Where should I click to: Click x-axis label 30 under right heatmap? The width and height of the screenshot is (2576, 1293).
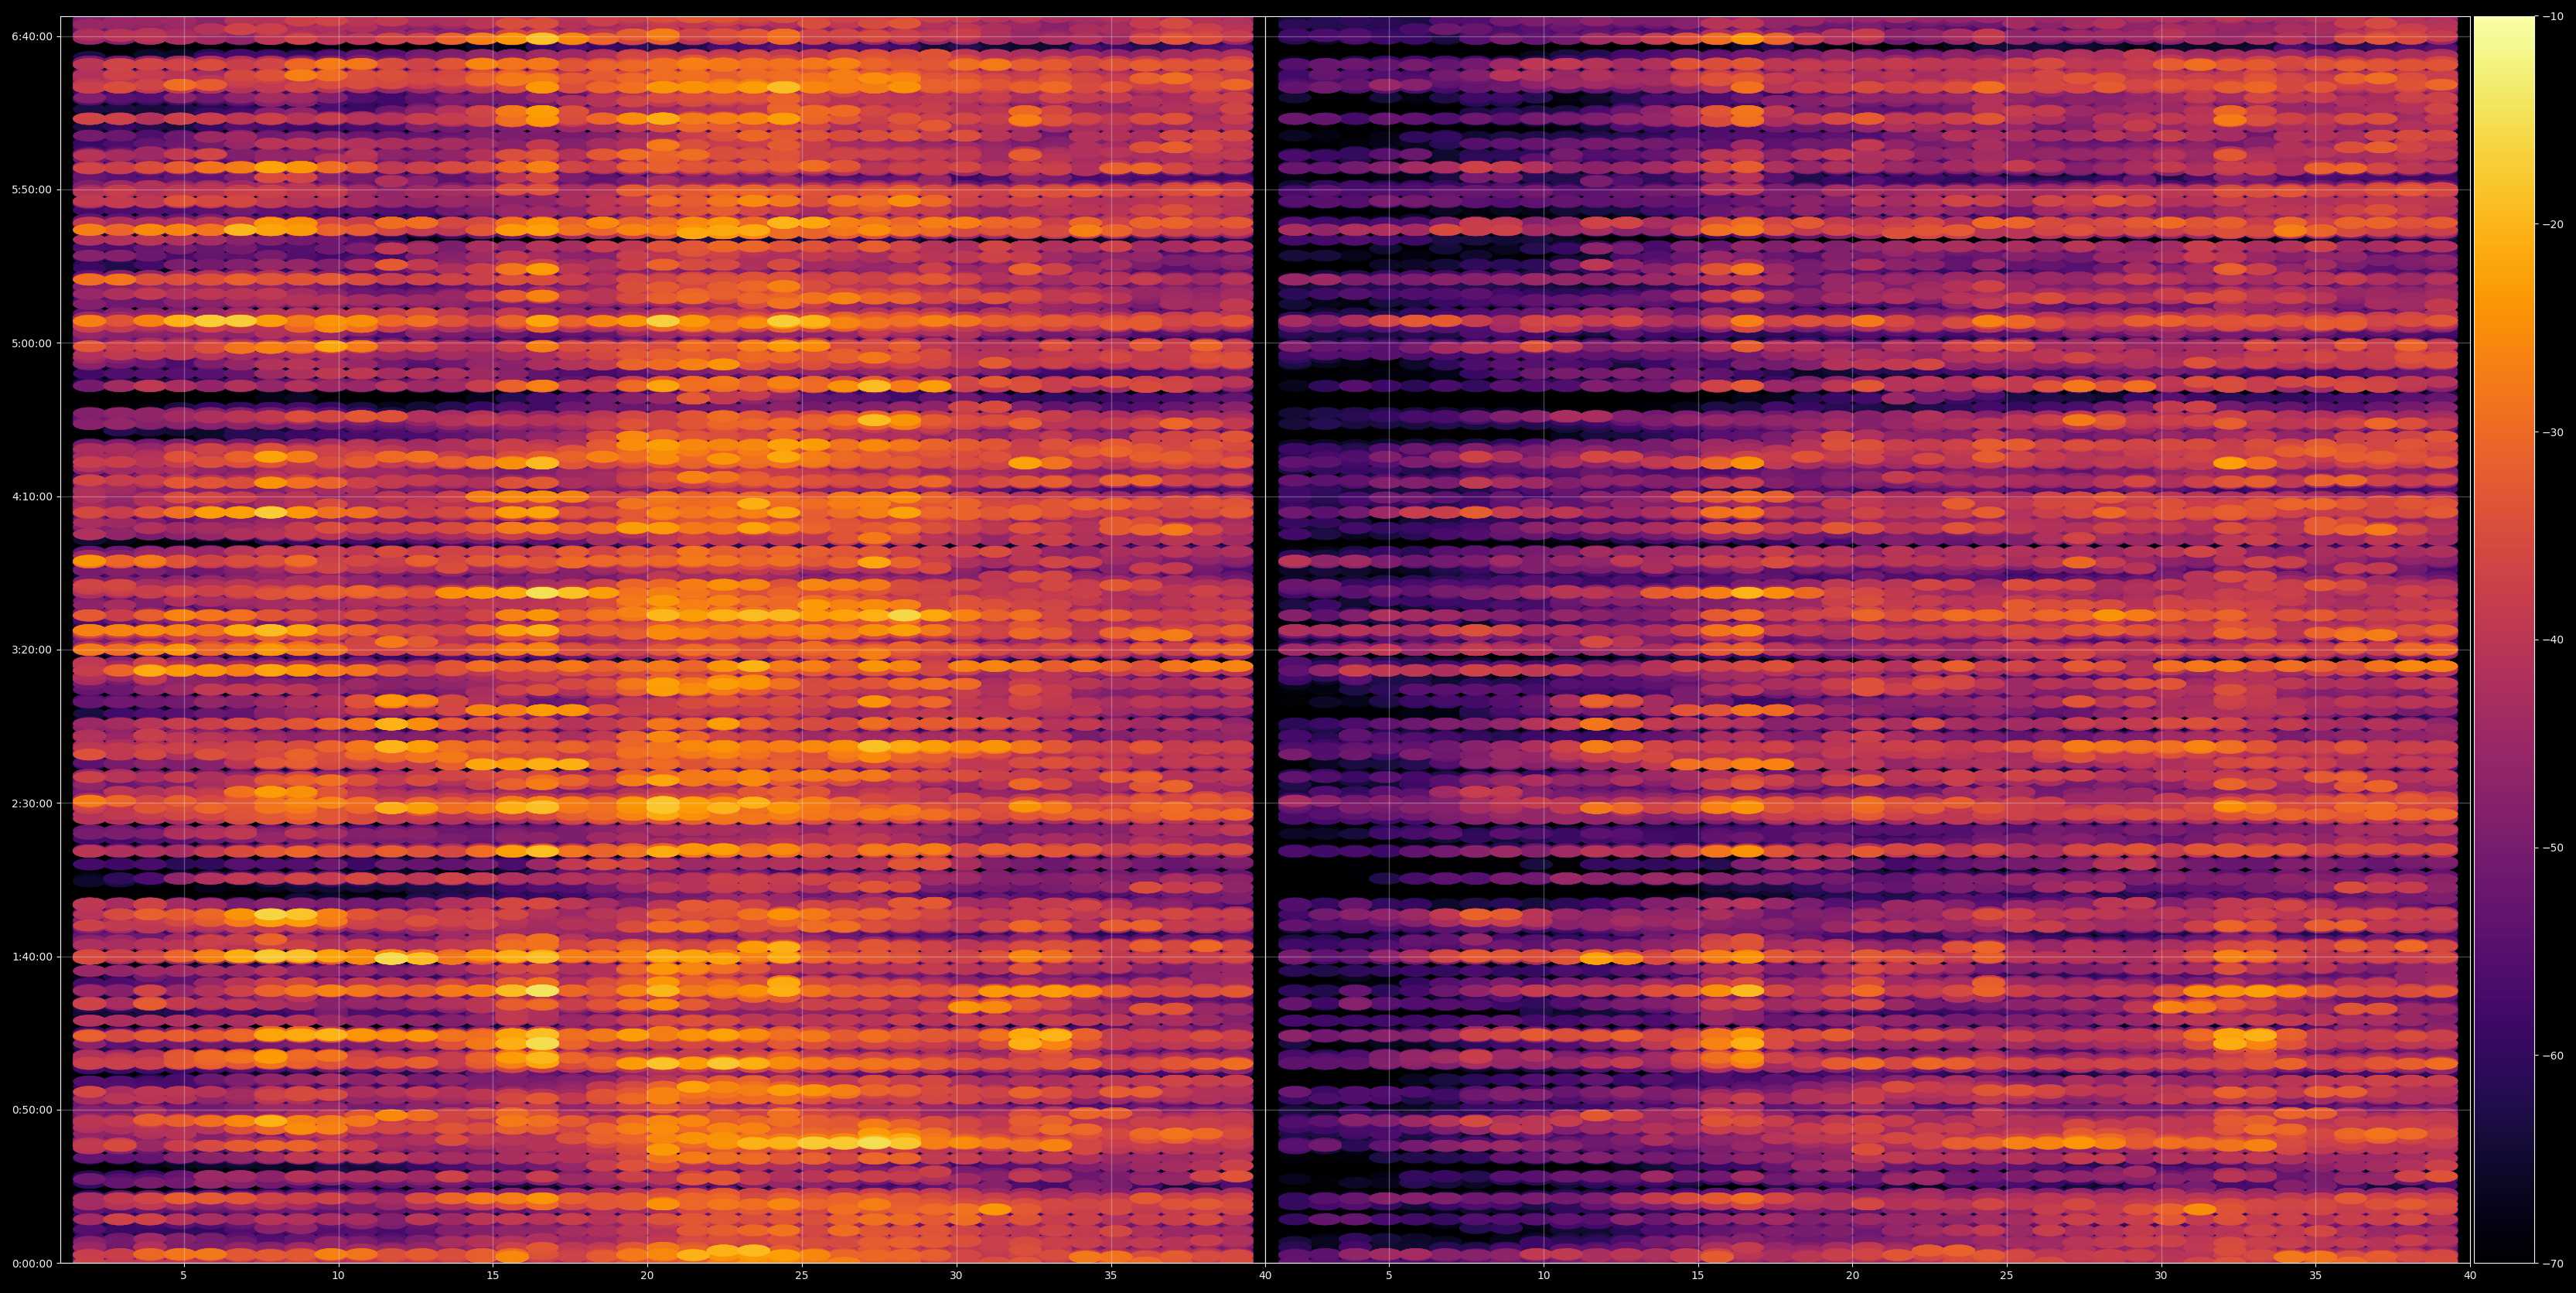(2162, 1276)
